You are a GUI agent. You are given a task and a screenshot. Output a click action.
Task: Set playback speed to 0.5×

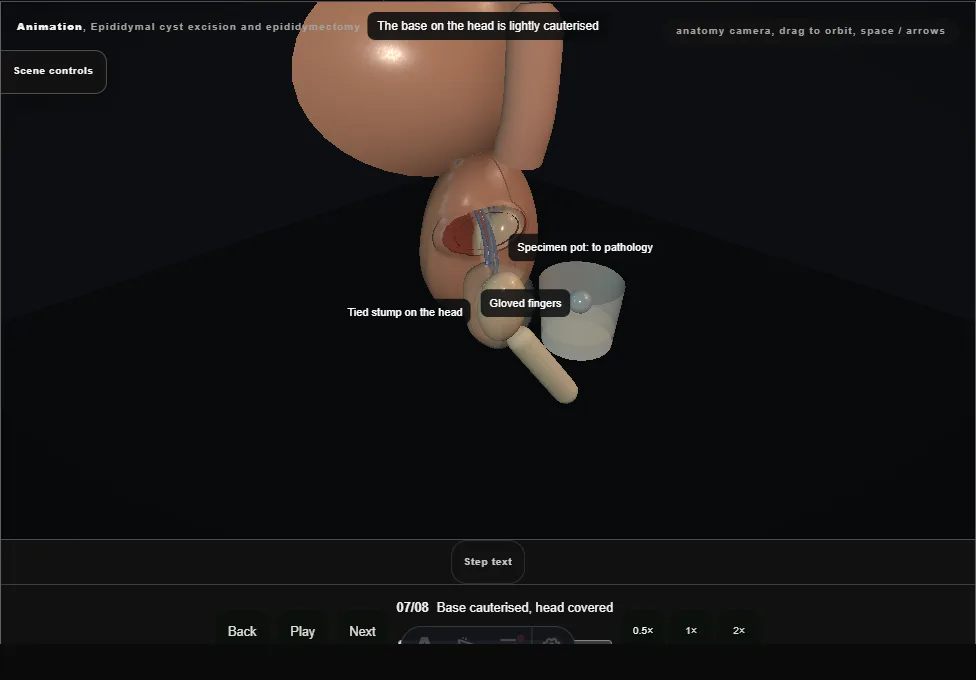click(x=643, y=631)
